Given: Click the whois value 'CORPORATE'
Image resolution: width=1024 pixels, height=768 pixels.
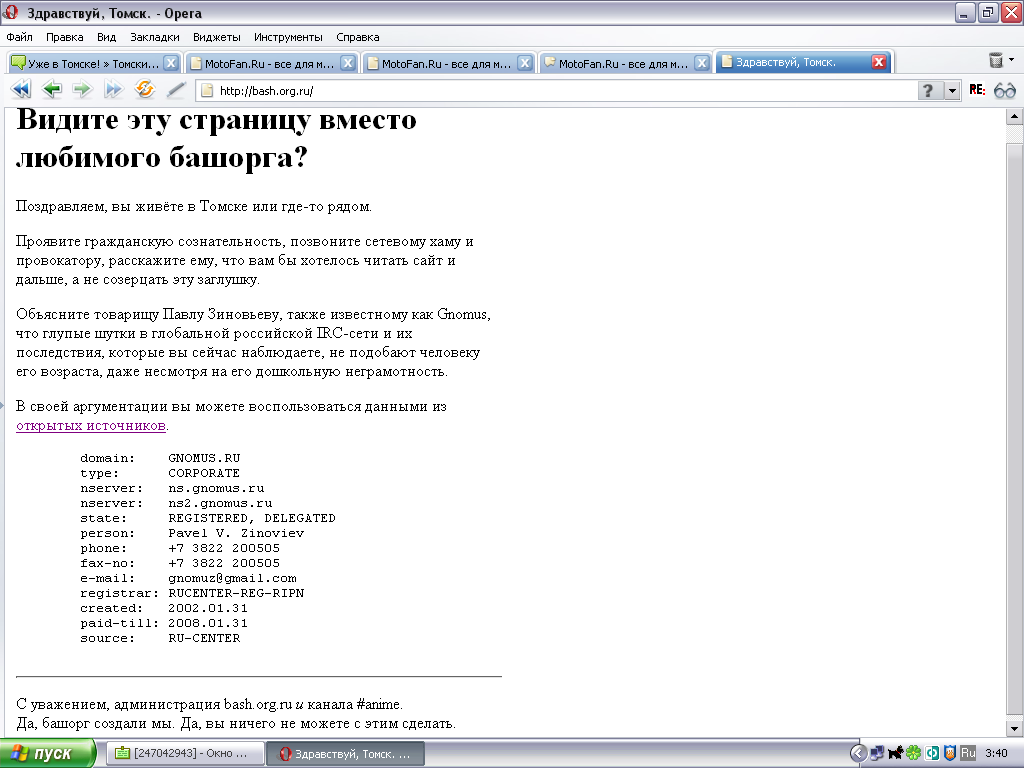Looking at the screenshot, I should click(204, 473).
